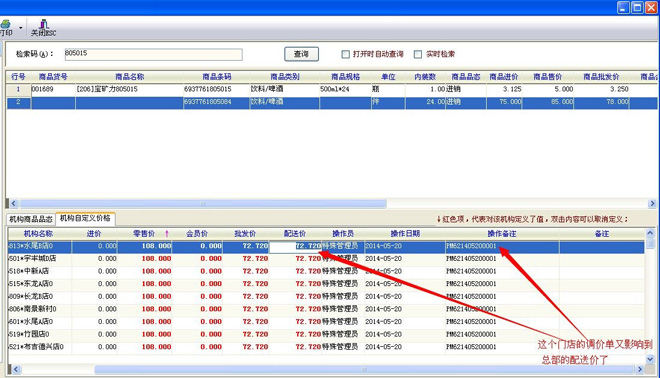Click the 关闭ESC close toolbar icon
The width and height of the screenshot is (660, 378).
pos(43,28)
